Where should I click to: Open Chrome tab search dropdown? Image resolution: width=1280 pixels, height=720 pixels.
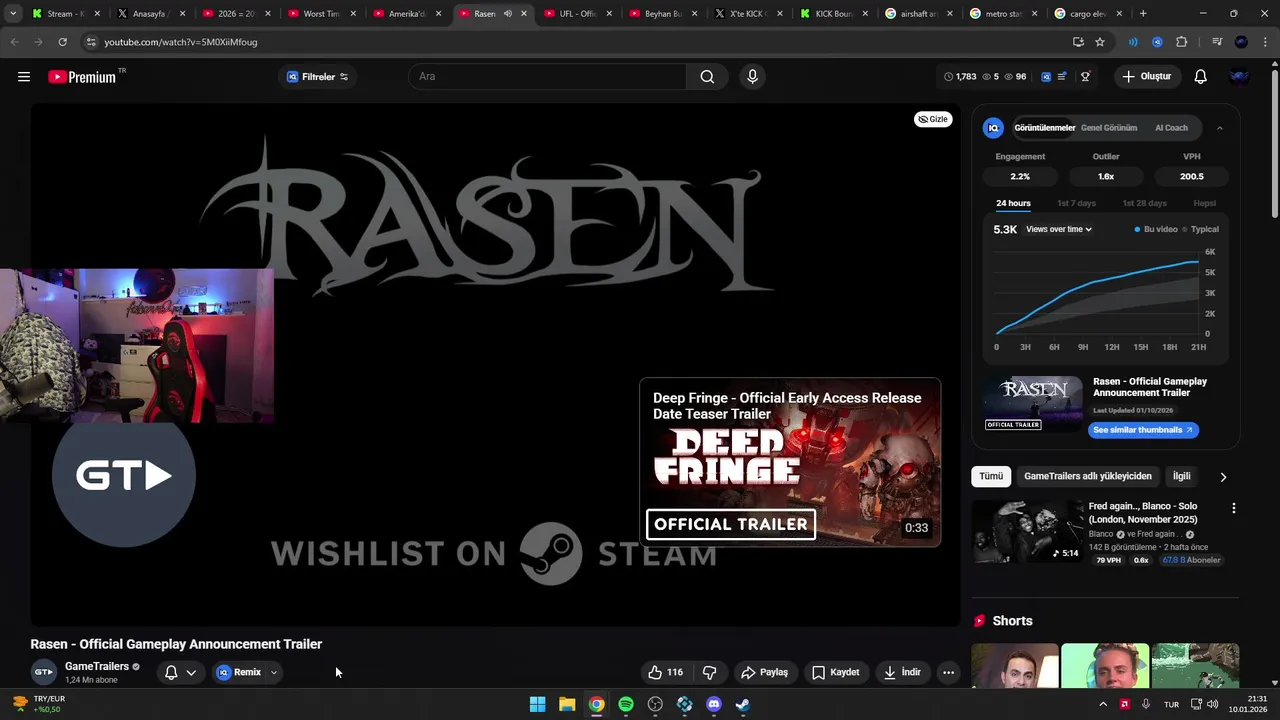(13, 14)
